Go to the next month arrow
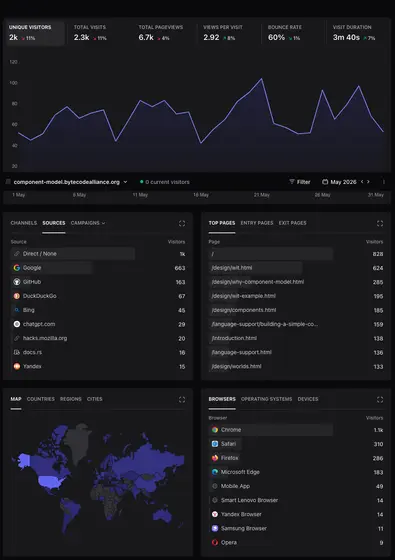Viewport: 395px width, 560px height. (x=368, y=182)
